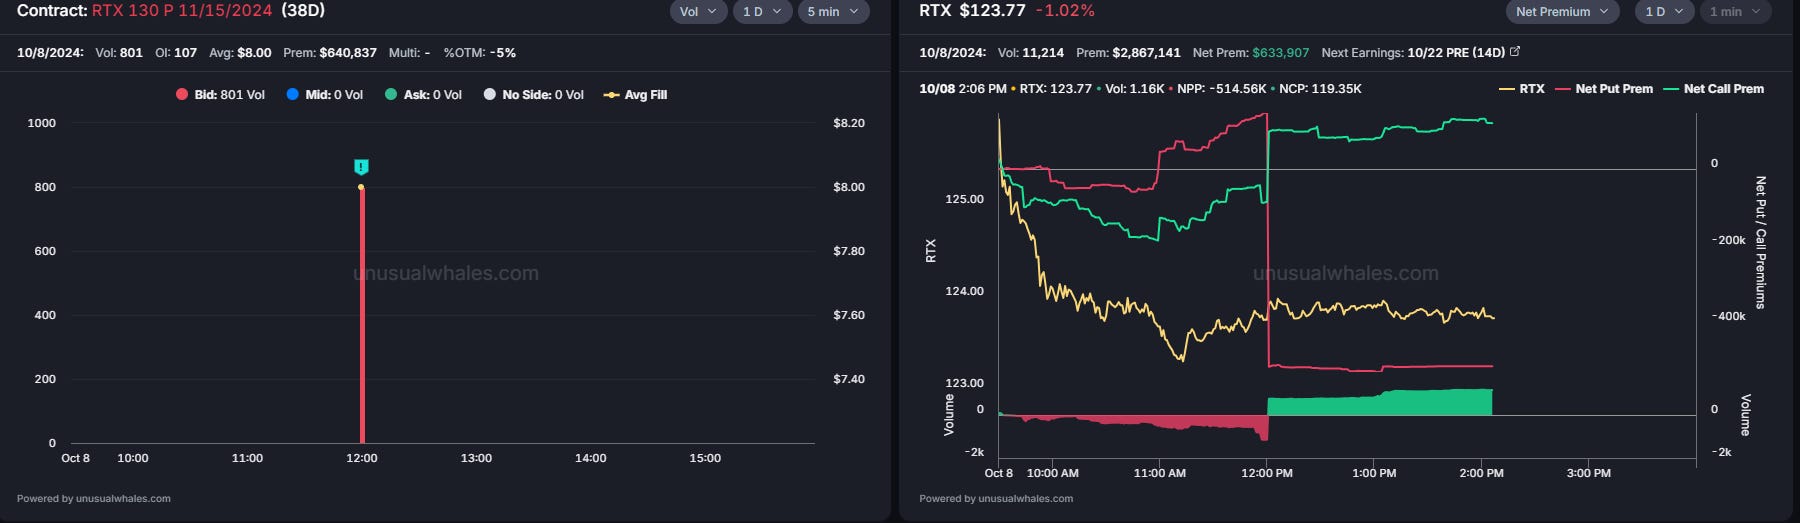Image resolution: width=1800 pixels, height=523 pixels.
Task: Open the Vol metric dropdown
Action: coord(698,11)
